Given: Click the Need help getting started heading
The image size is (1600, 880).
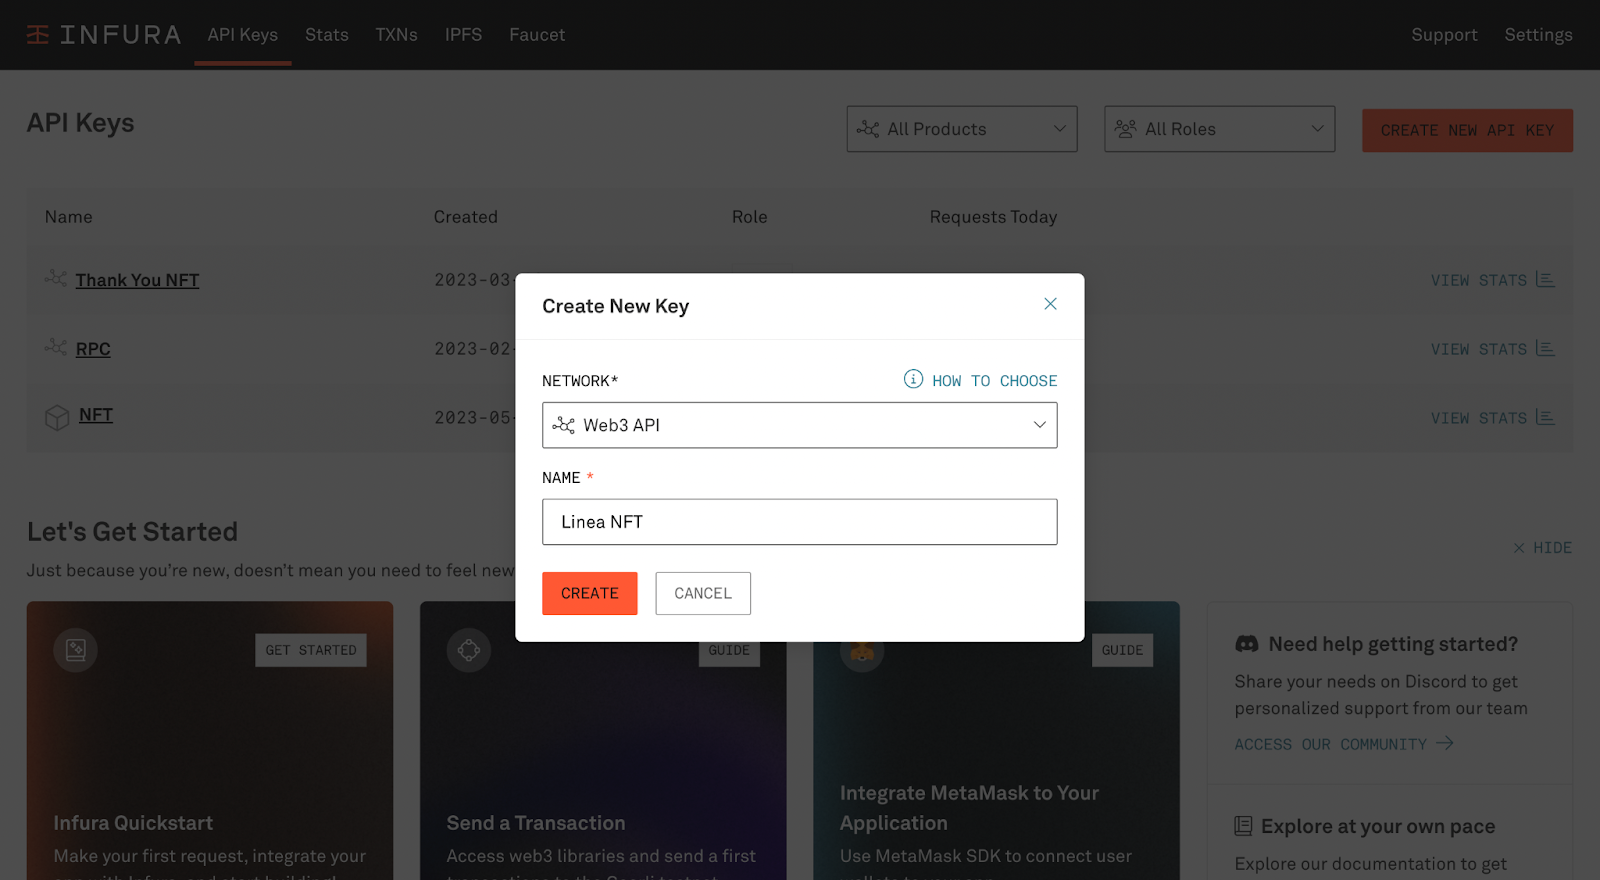Looking at the screenshot, I should tap(1393, 644).
